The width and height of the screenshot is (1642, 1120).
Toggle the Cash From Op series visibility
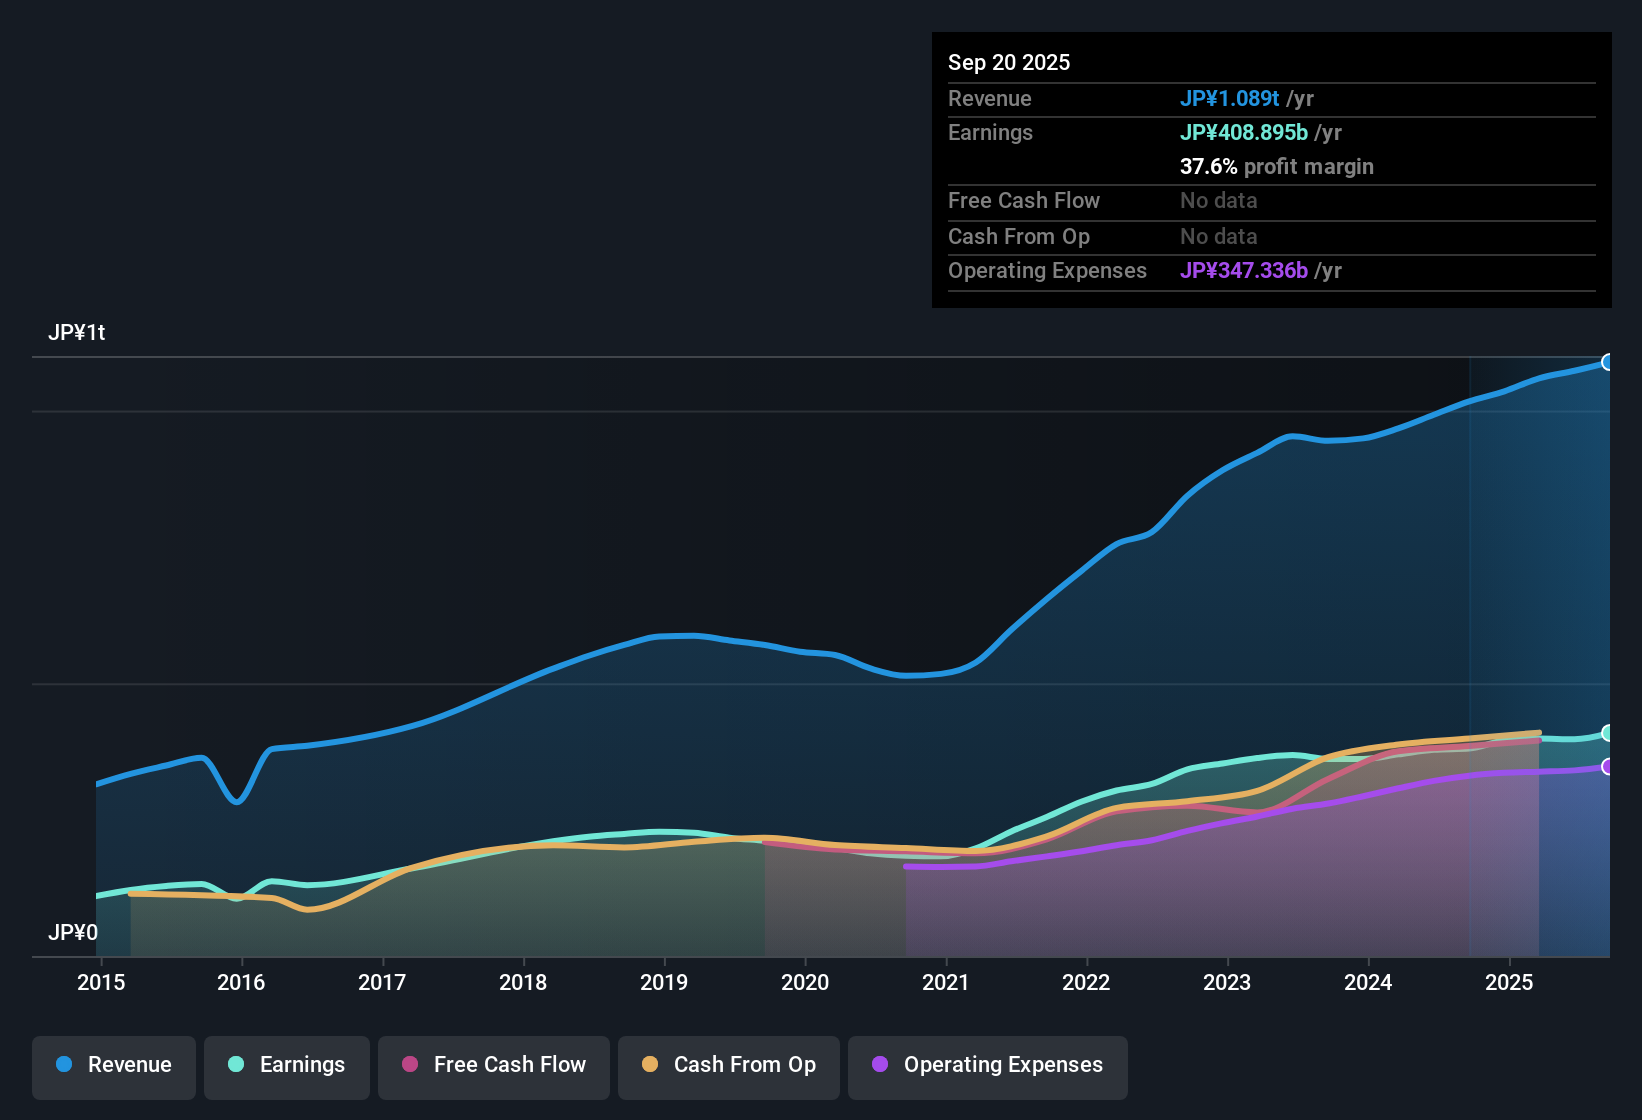point(728,1065)
